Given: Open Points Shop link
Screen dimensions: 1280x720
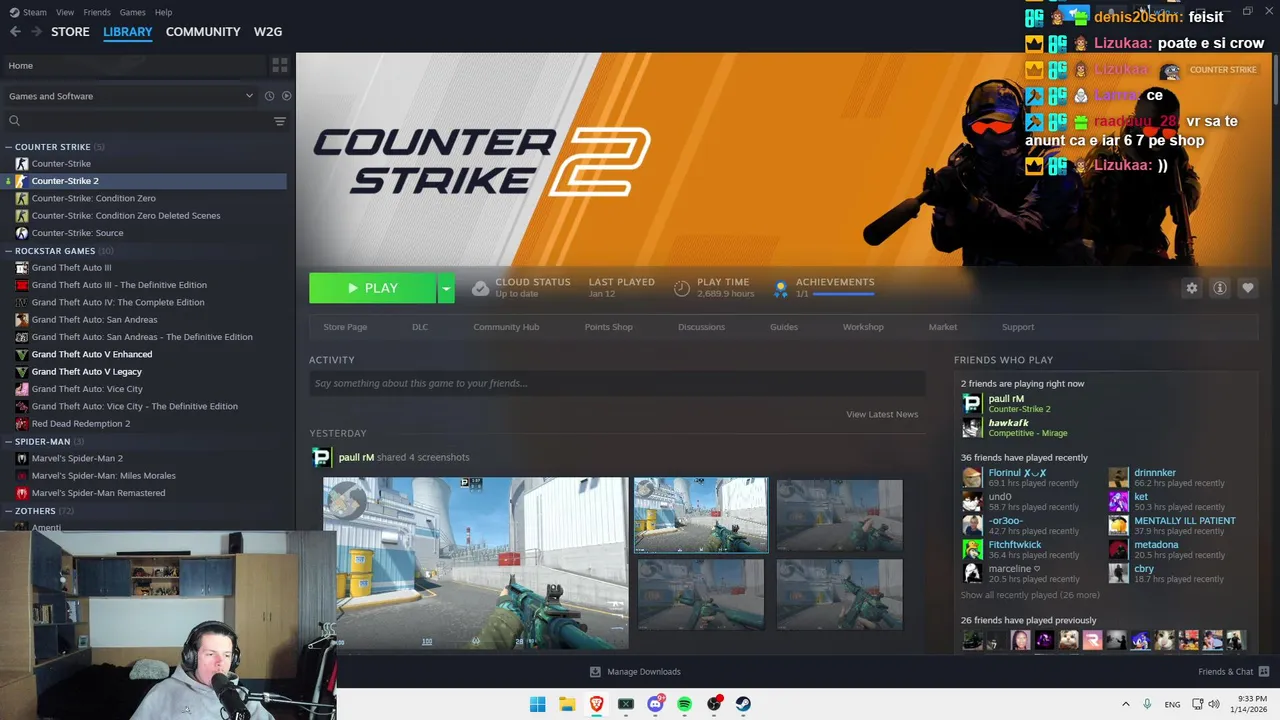Looking at the screenshot, I should [x=609, y=327].
